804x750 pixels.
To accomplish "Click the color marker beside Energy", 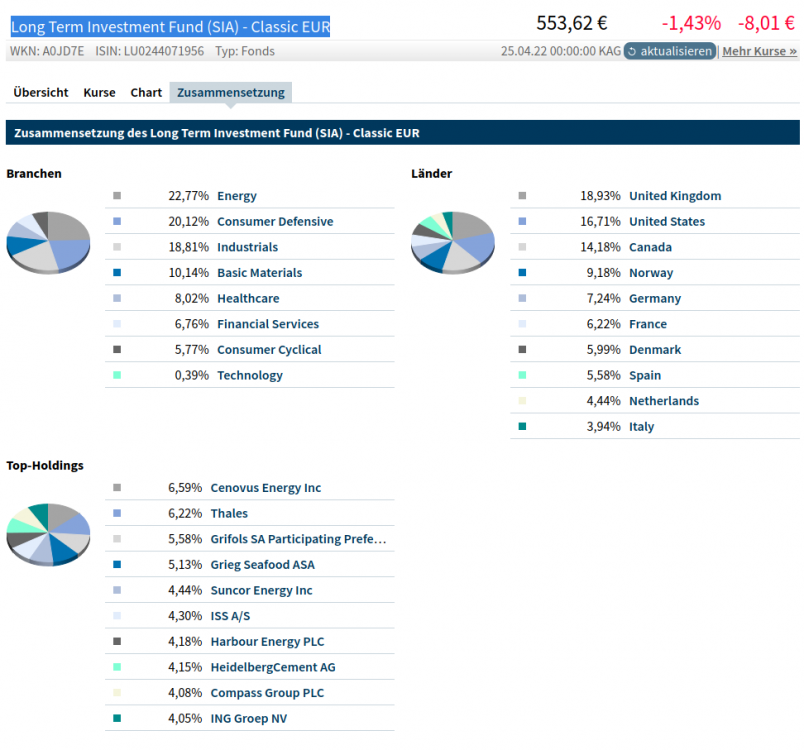I will (116, 195).
